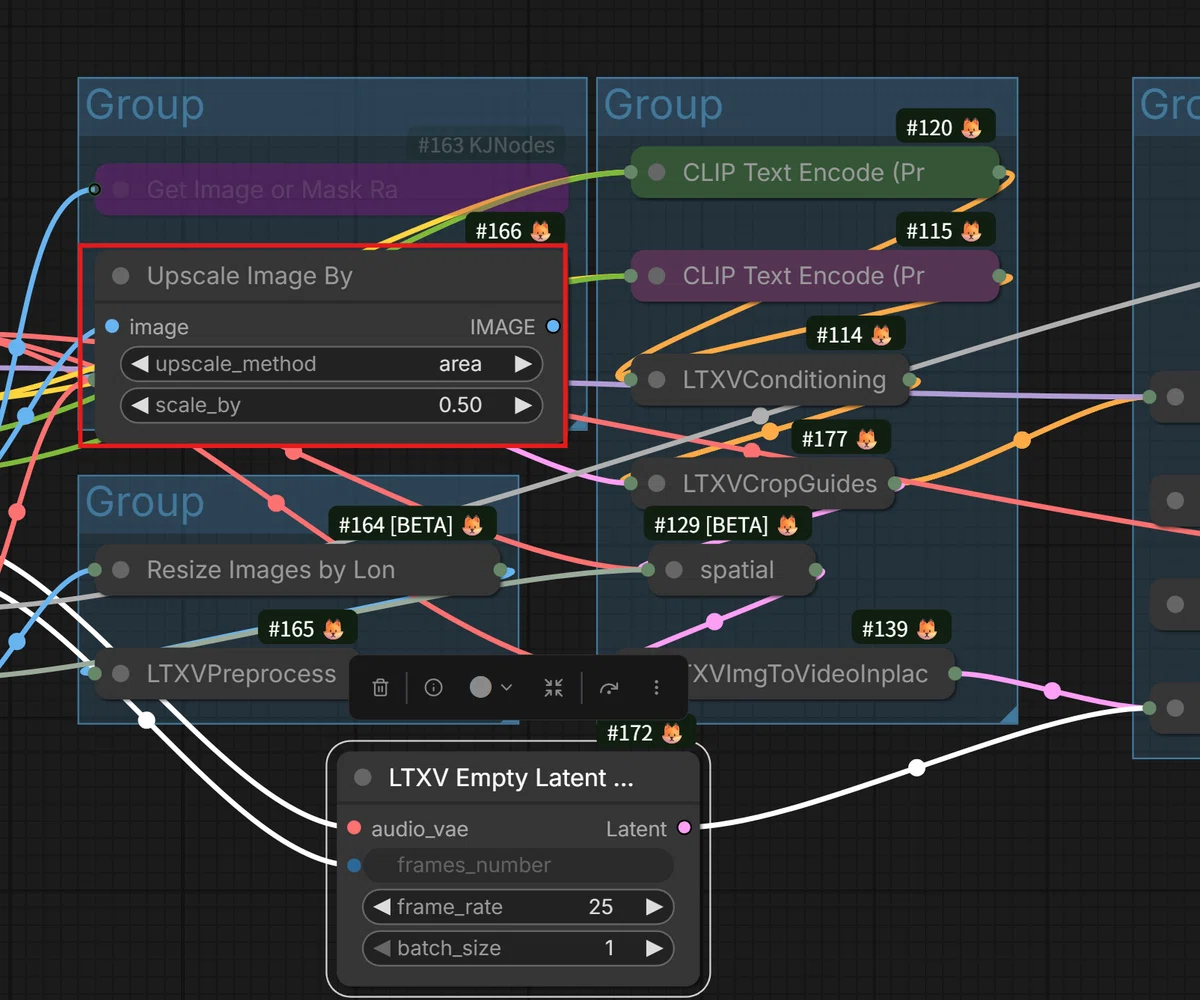This screenshot has width=1200, height=1000.
Task: Collapse the Upscale Image By node
Action: point(121,276)
